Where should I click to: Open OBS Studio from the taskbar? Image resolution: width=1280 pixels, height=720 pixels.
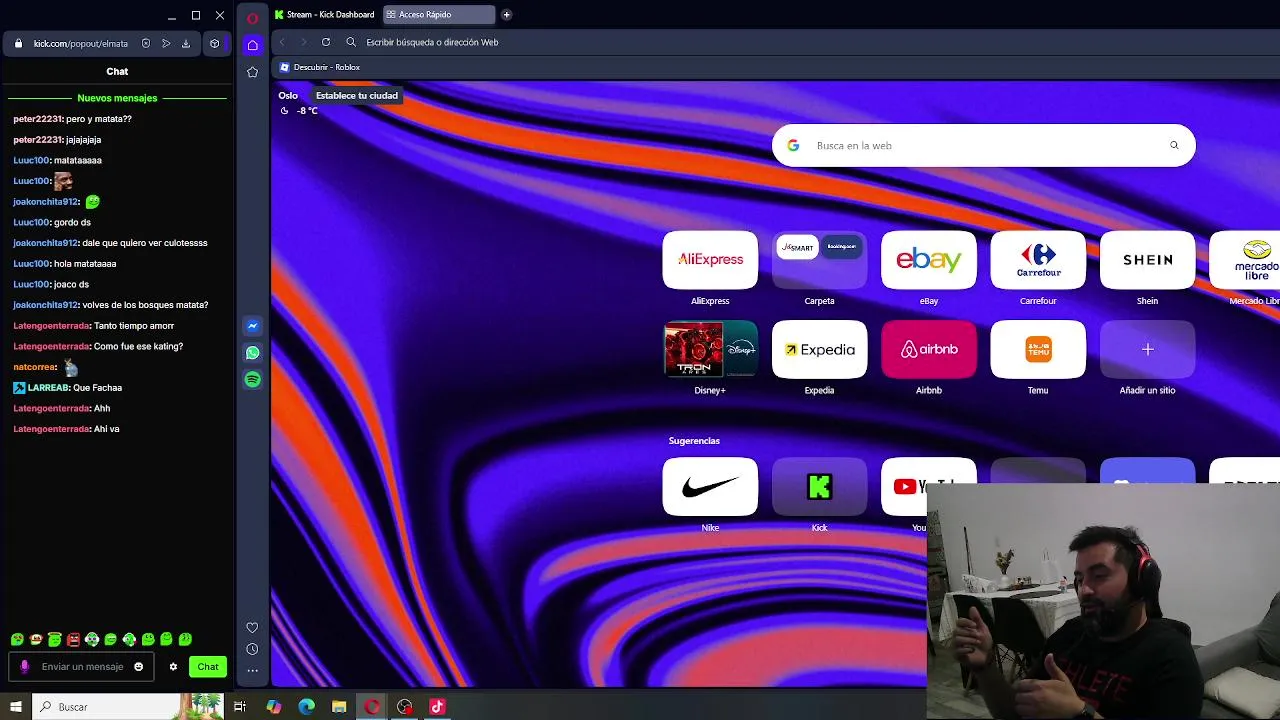404,707
